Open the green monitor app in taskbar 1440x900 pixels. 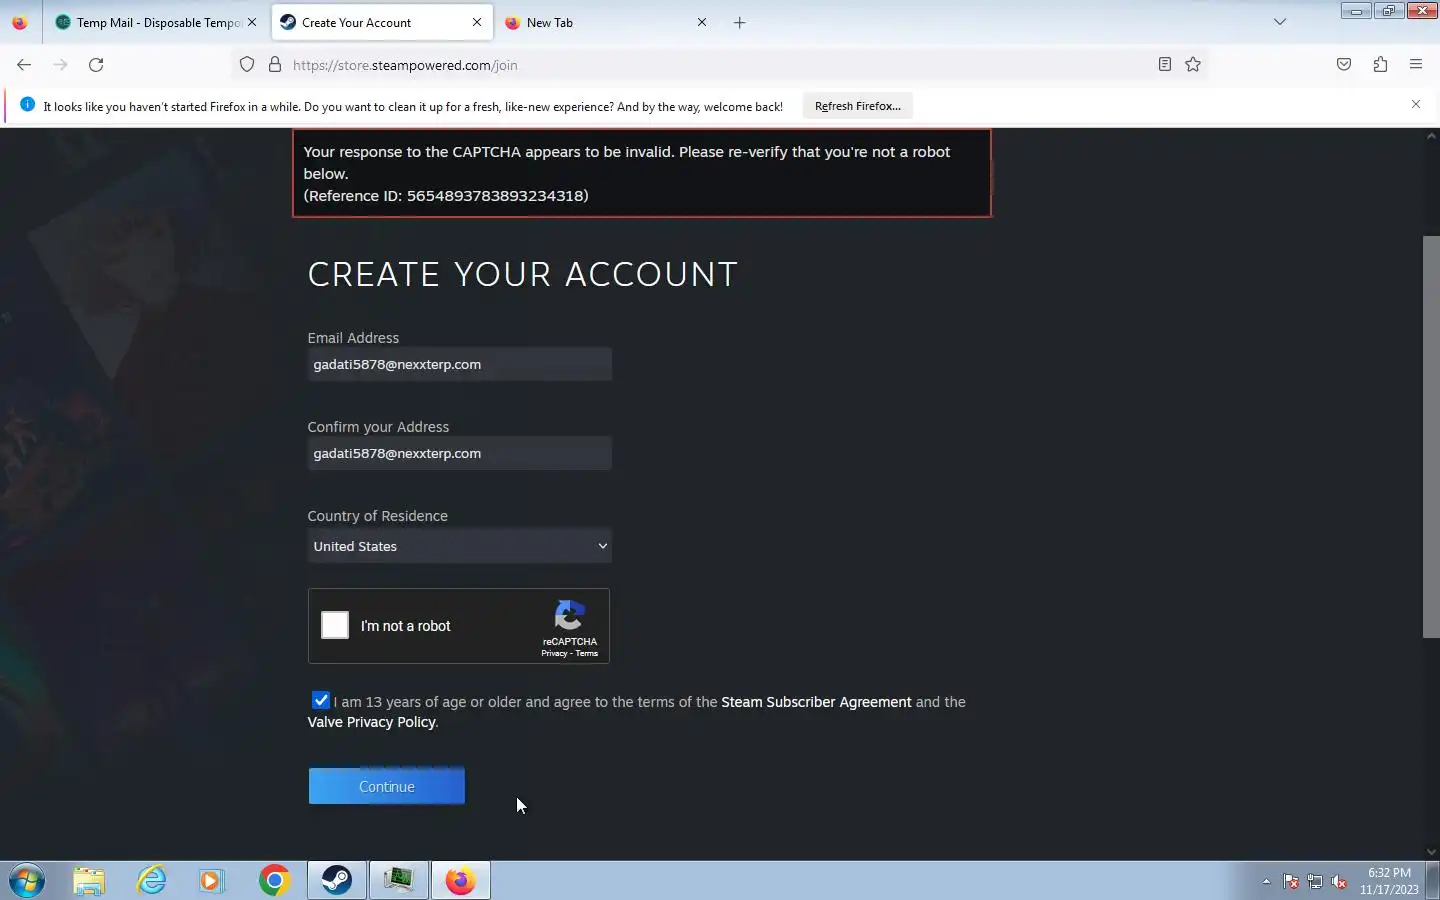pos(399,881)
